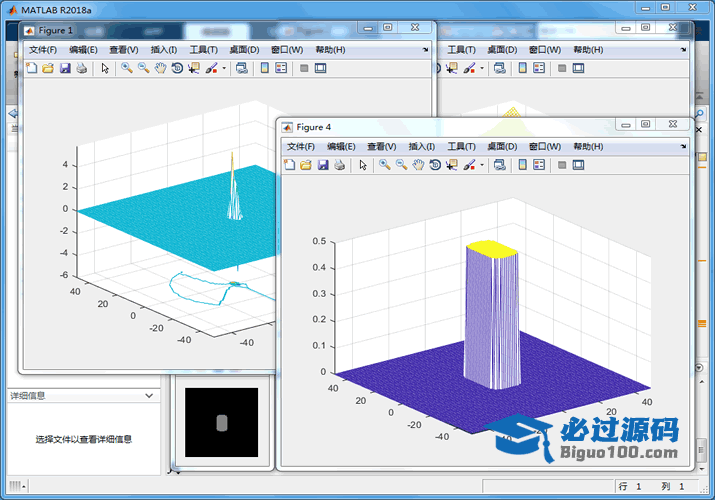Select Edit Plot arrow tool in Figure 1
The height and width of the screenshot is (500, 715).
pos(105,68)
